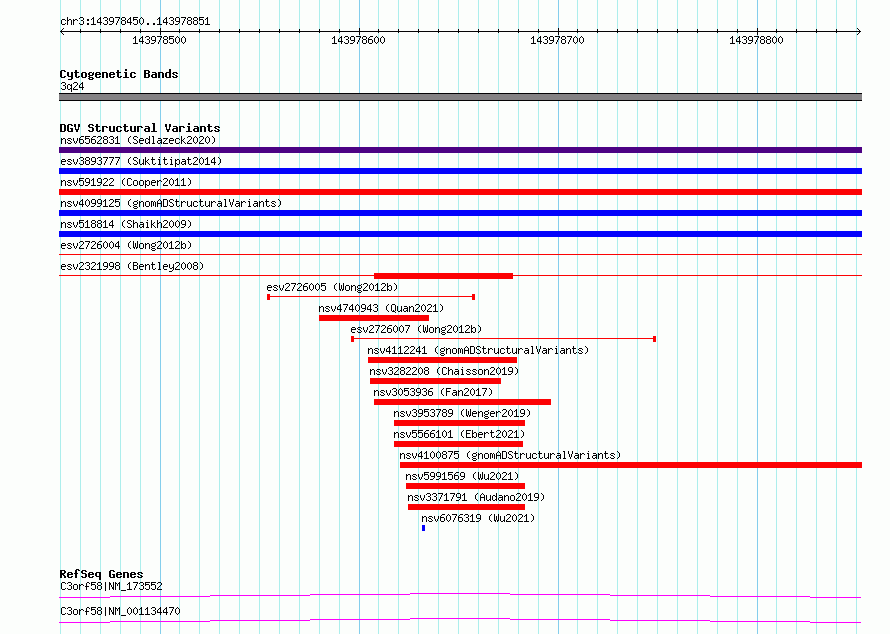Select the red nsv4740943 variant bar
Screen dimensions: 890x634
[x=373, y=318]
